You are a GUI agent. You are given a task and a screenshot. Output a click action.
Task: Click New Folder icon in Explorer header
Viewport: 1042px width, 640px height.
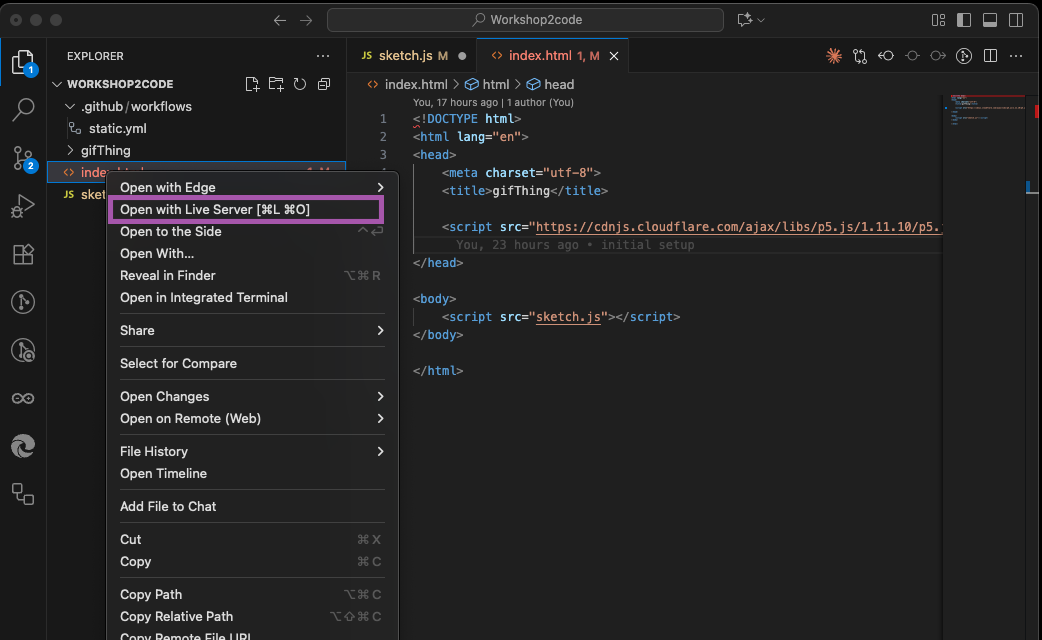tap(276, 84)
